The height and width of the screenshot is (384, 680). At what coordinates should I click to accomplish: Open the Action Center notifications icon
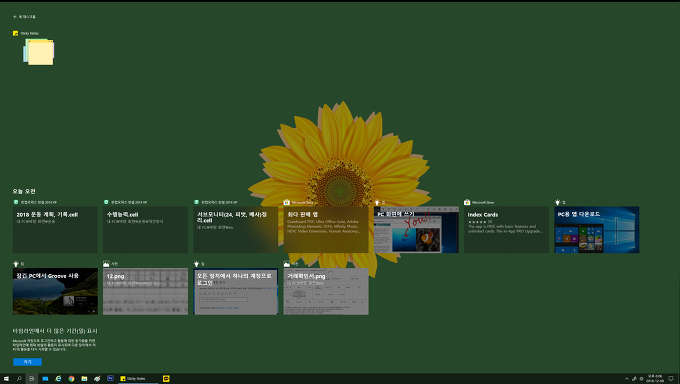click(671, 379)
